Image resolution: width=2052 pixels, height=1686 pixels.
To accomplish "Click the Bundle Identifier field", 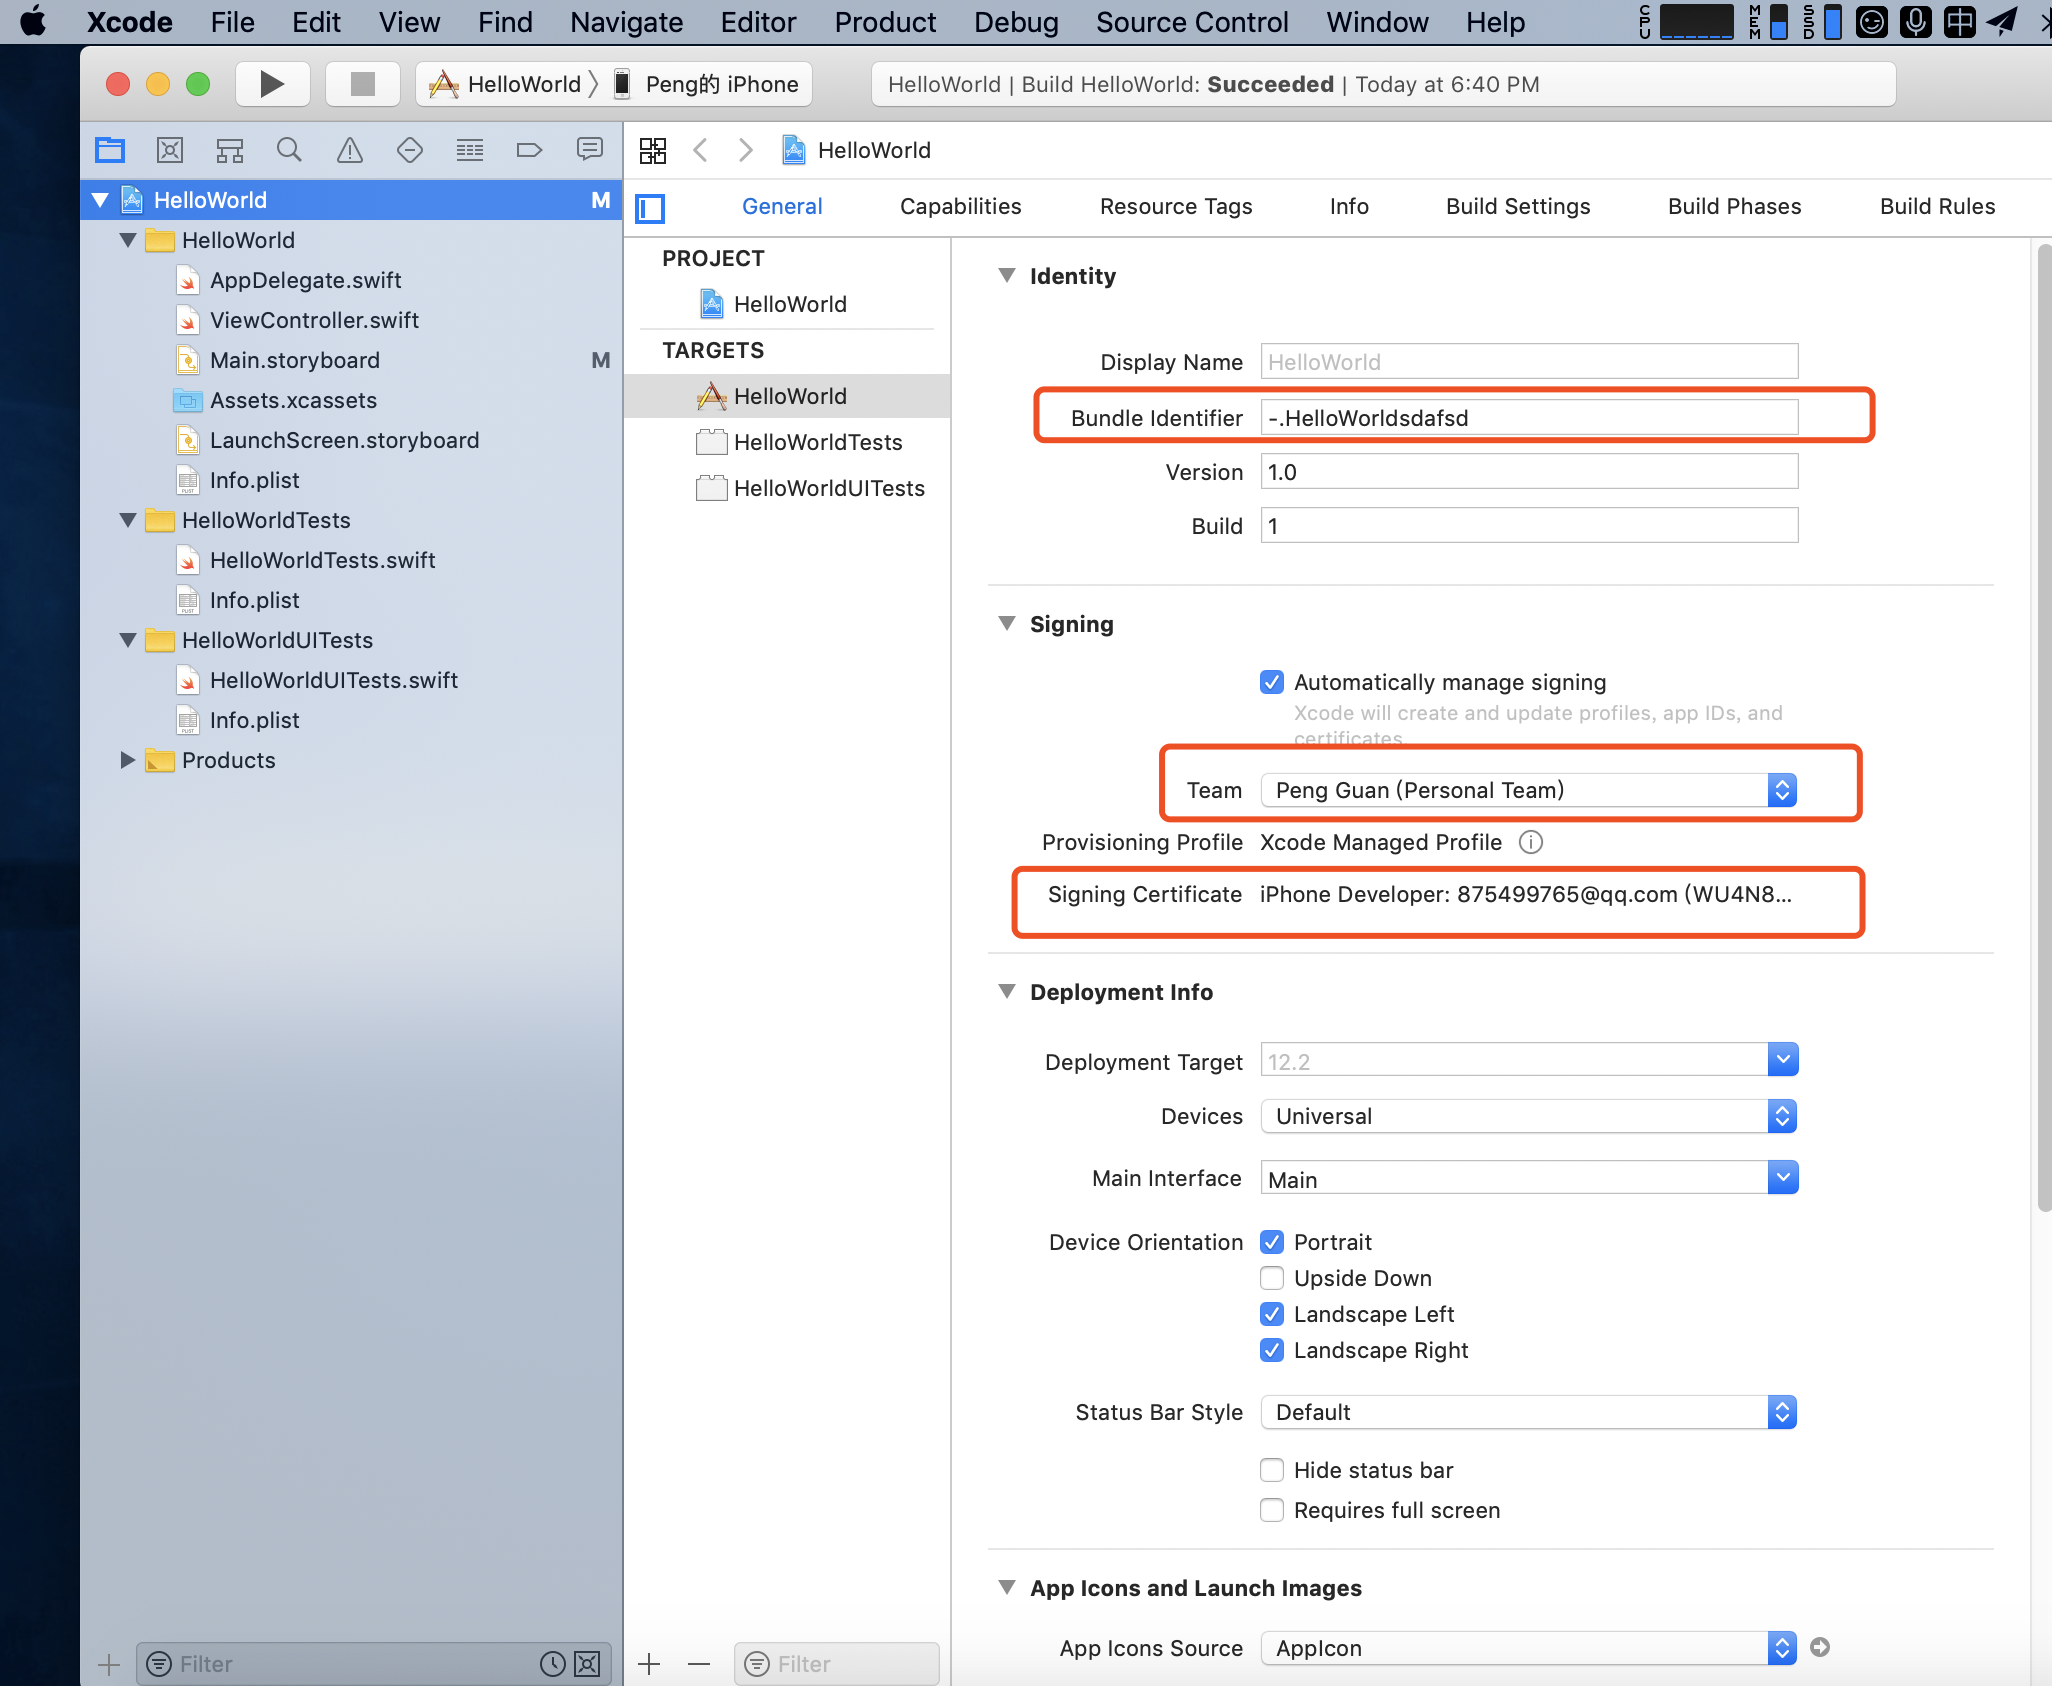I will (1529, 417).
